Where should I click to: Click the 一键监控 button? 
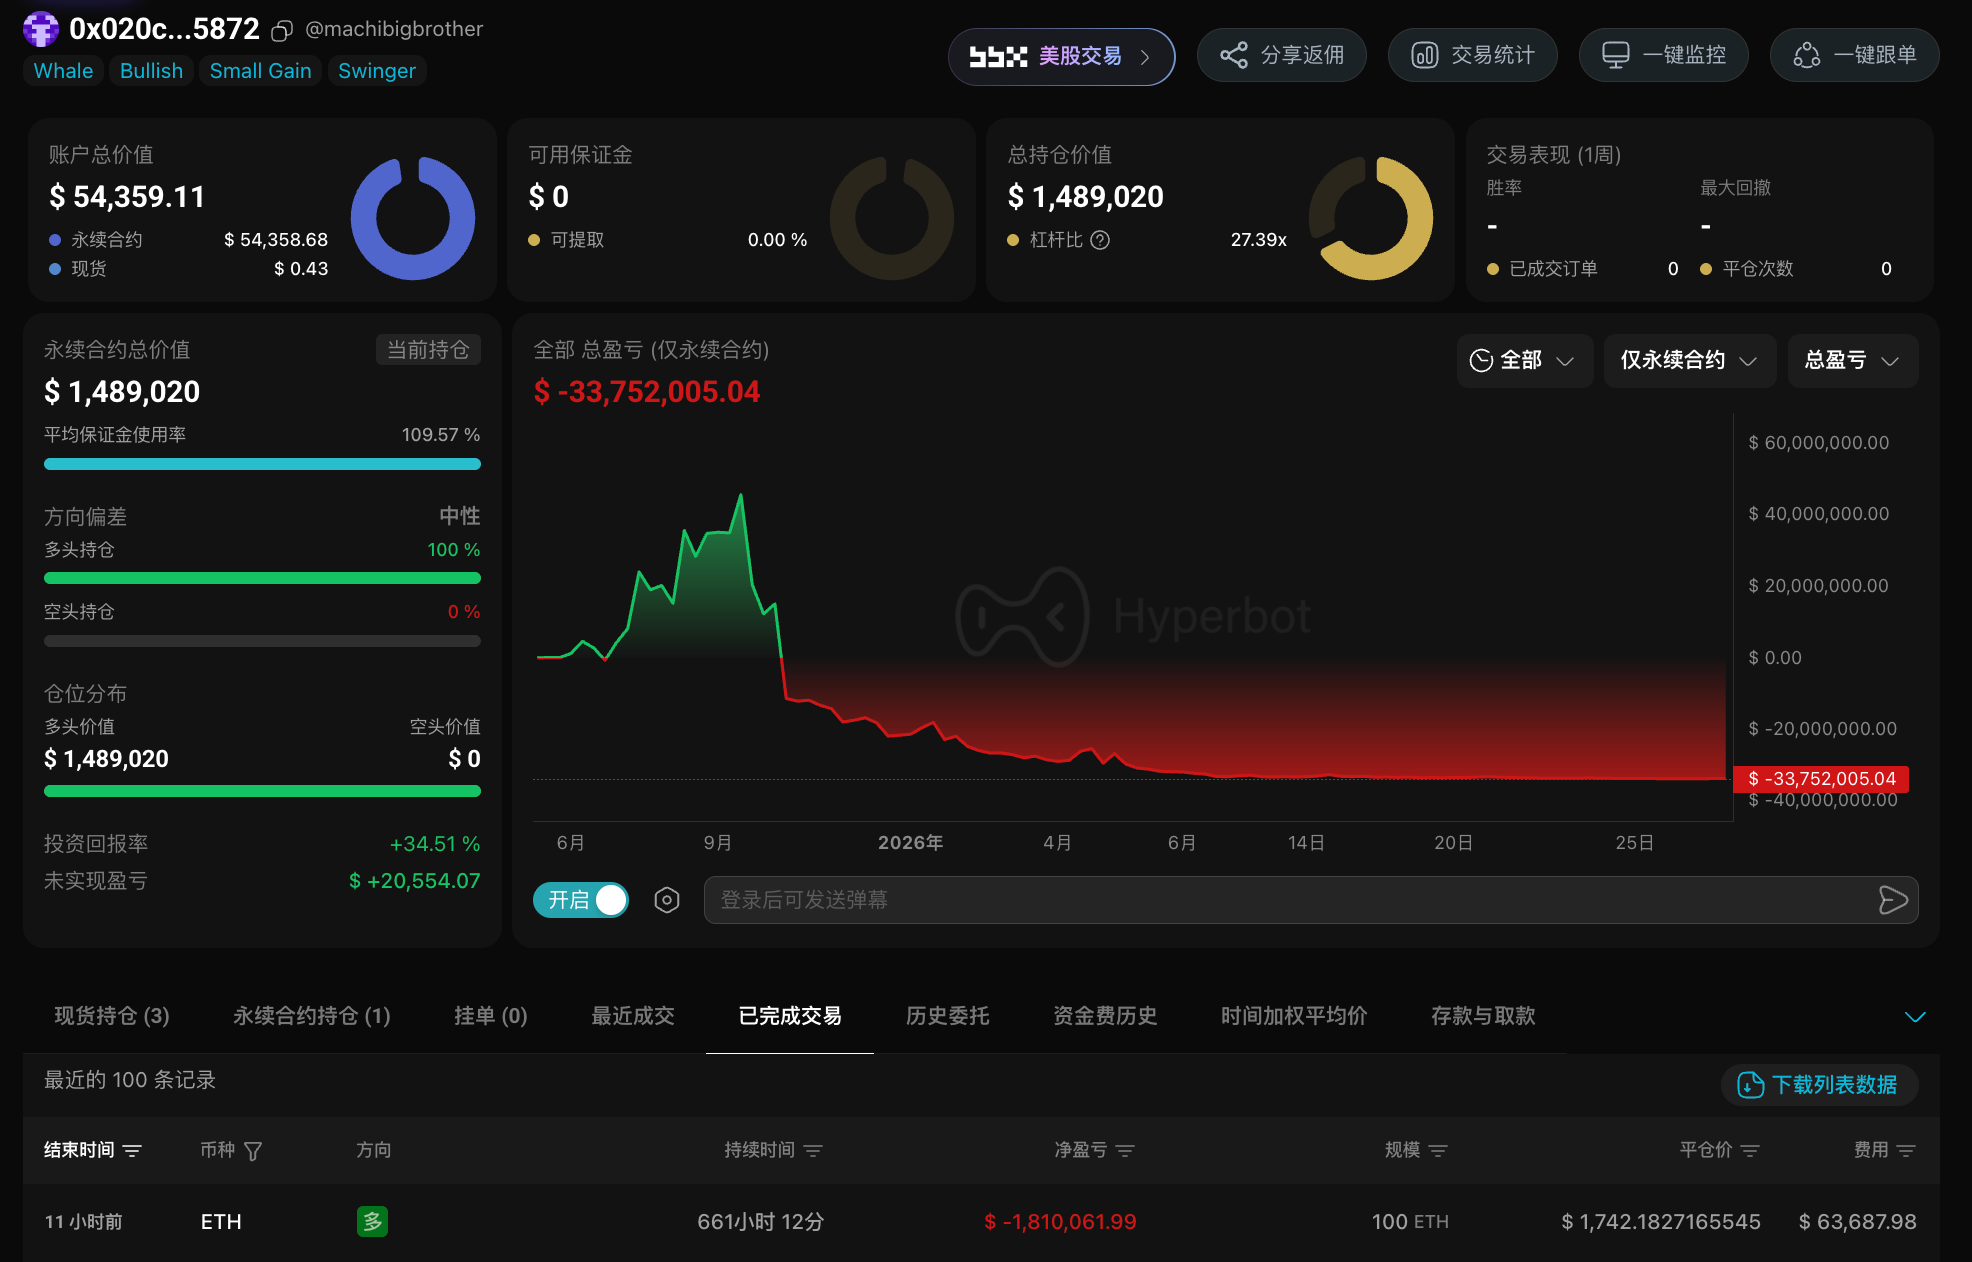click(x=1664, y=55)
